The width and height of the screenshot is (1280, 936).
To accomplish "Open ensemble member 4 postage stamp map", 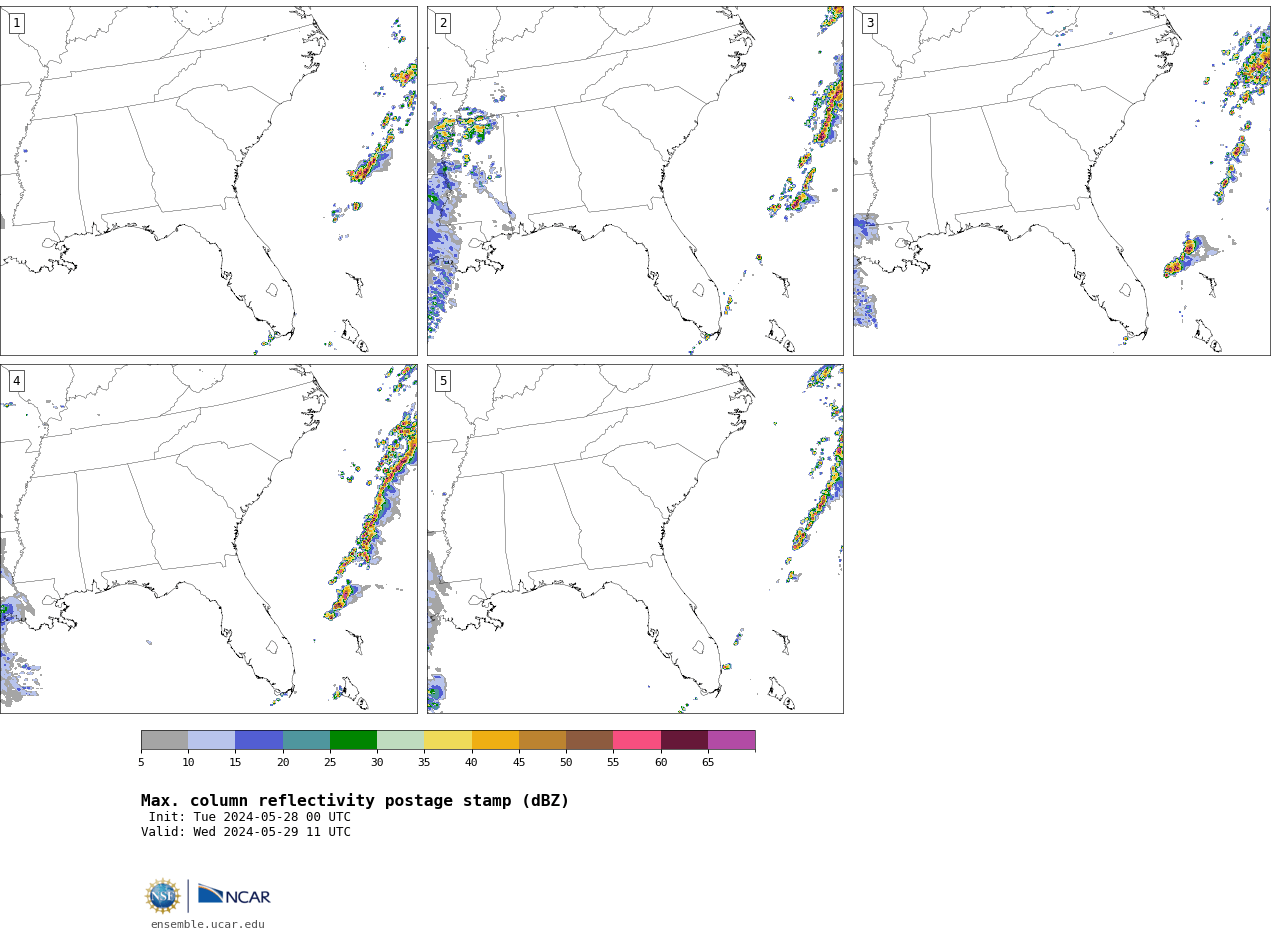I will point(208,539).
